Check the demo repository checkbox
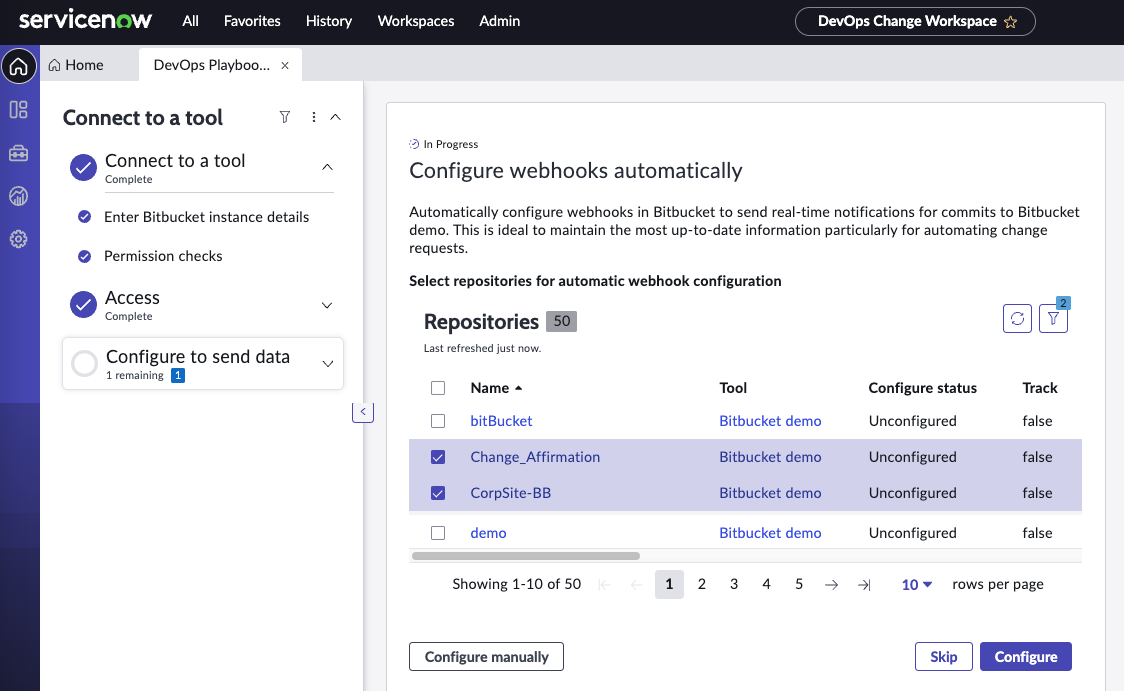Viewport: 1124px width, 691px height. click(x=438, y=533)
